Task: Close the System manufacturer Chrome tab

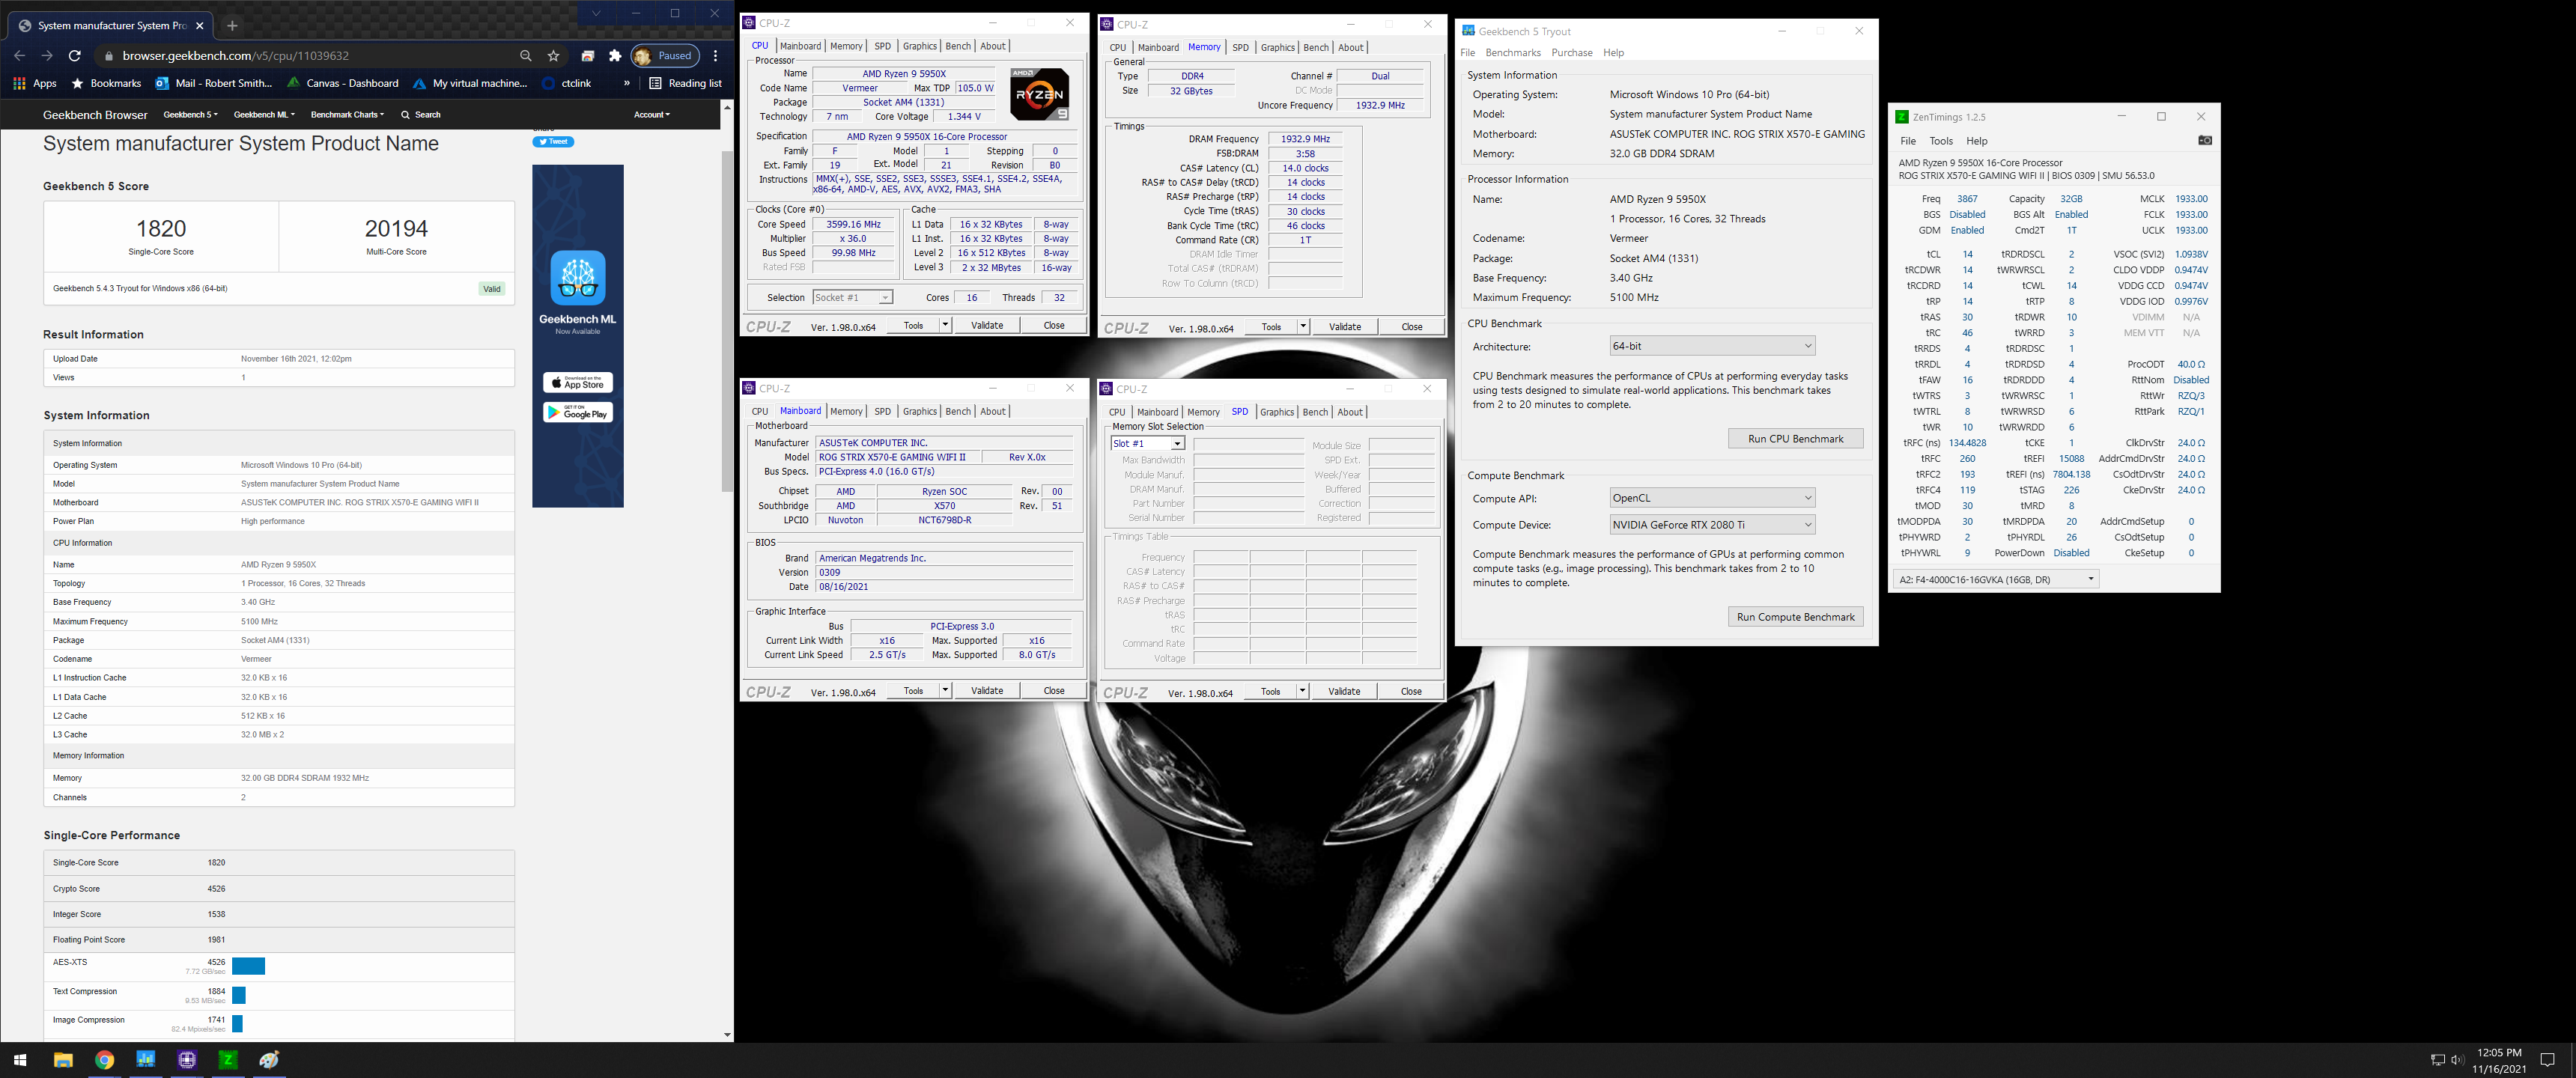Action: pos(200,25)
